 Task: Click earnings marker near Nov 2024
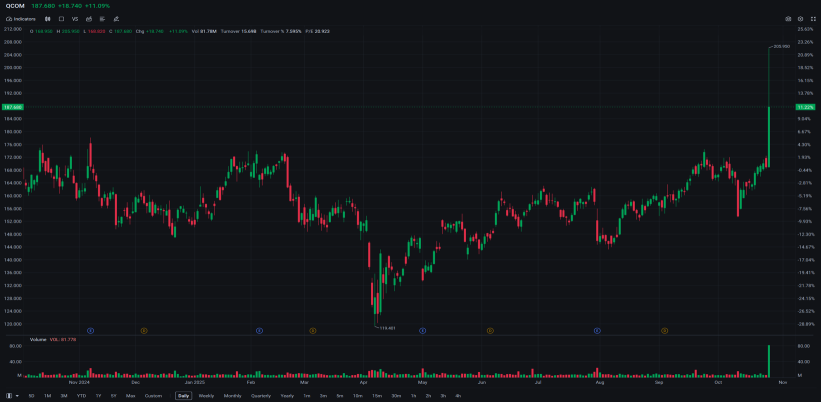[x=91, y=330]
